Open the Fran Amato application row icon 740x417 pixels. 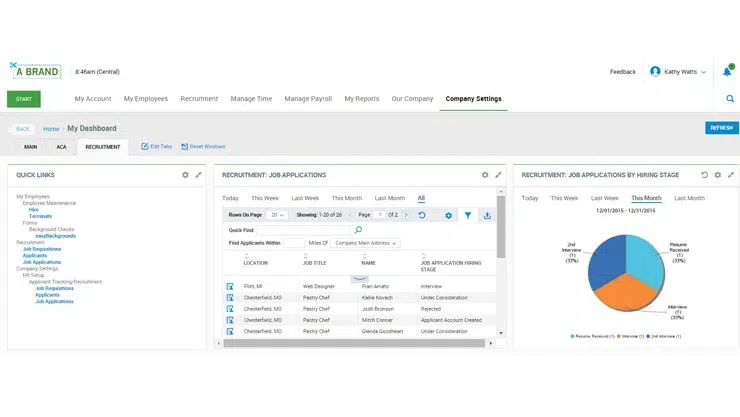click(229, 287)
